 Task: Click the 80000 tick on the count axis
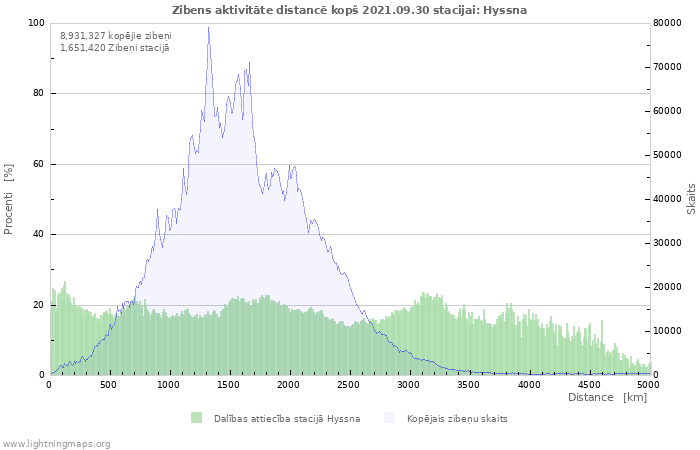[670, 23]
